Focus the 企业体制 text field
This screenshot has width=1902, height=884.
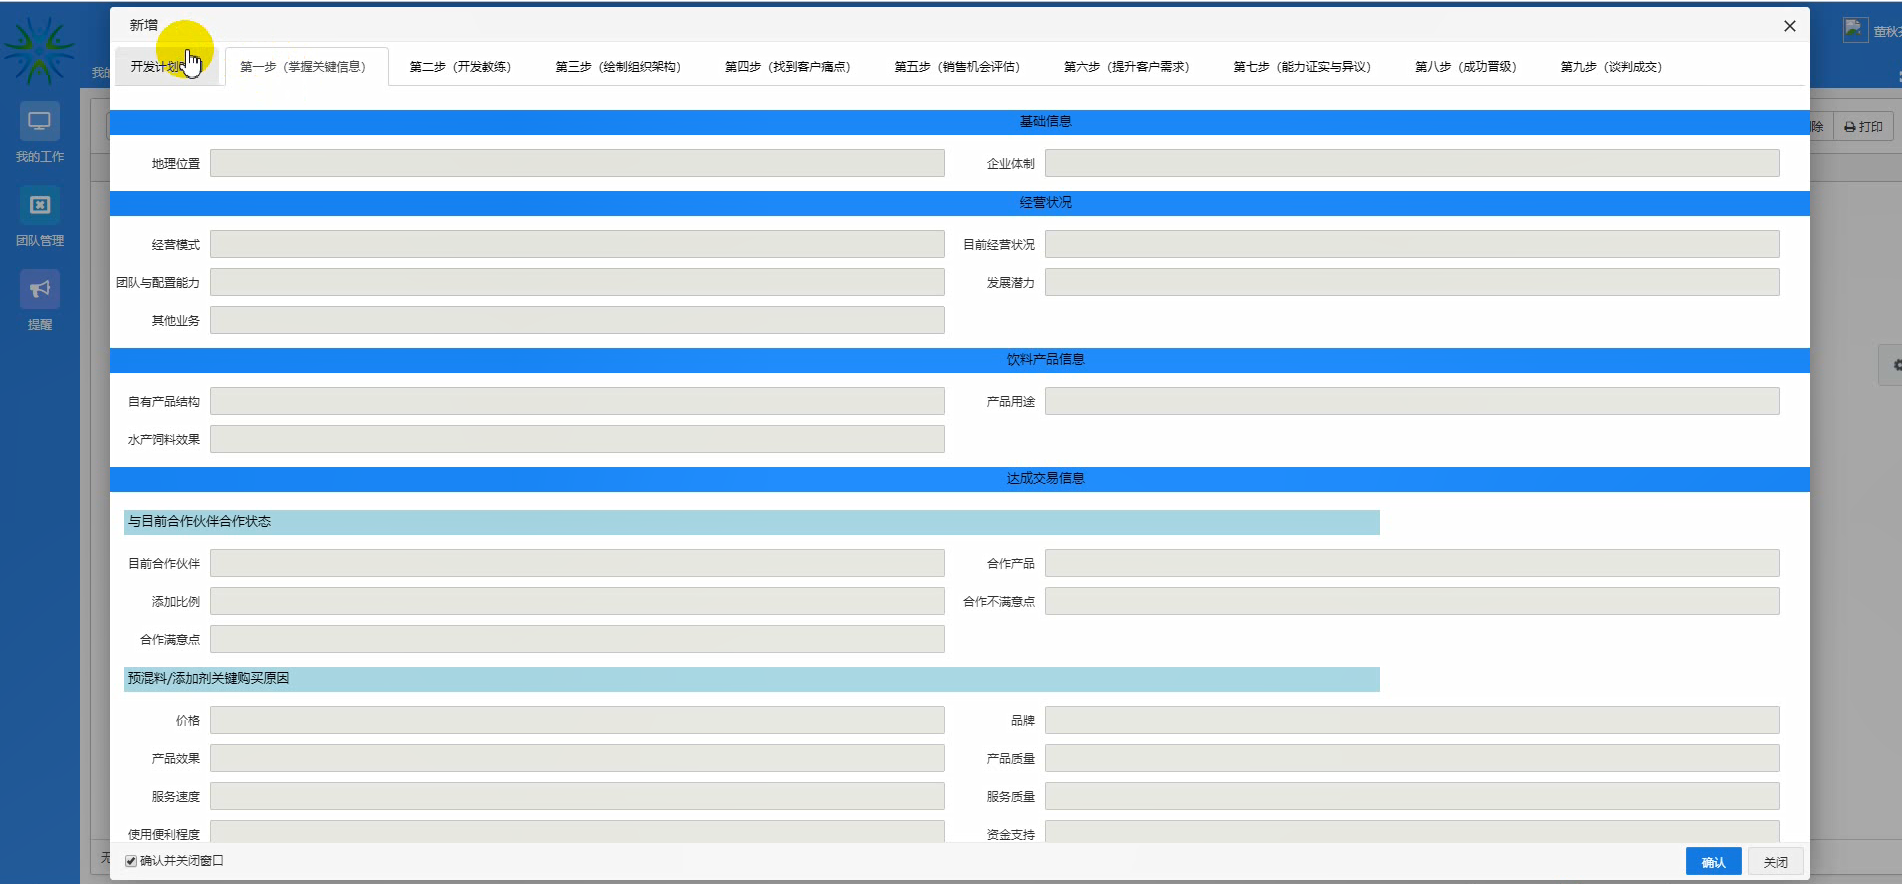(1411, 163)
